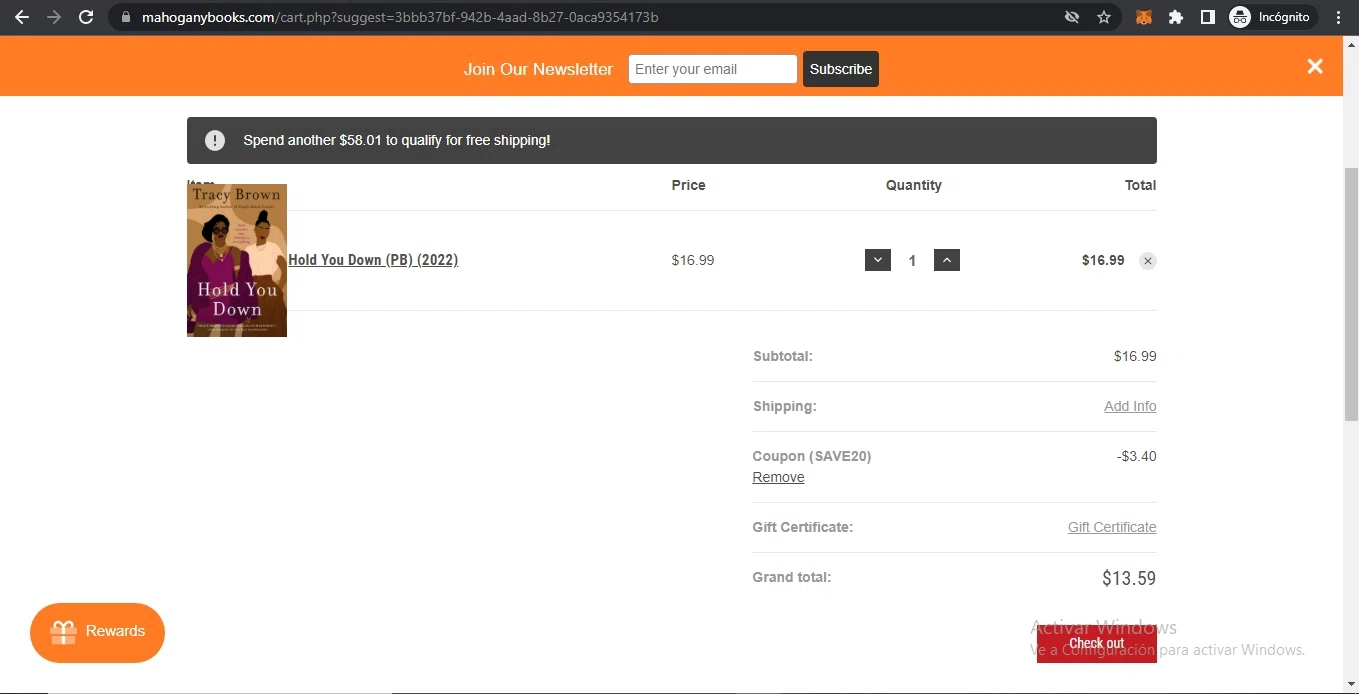Toggle the browser side panel
This screenshot has height=694, width=1359.
pyautogui.click(x=1208, y=17)
